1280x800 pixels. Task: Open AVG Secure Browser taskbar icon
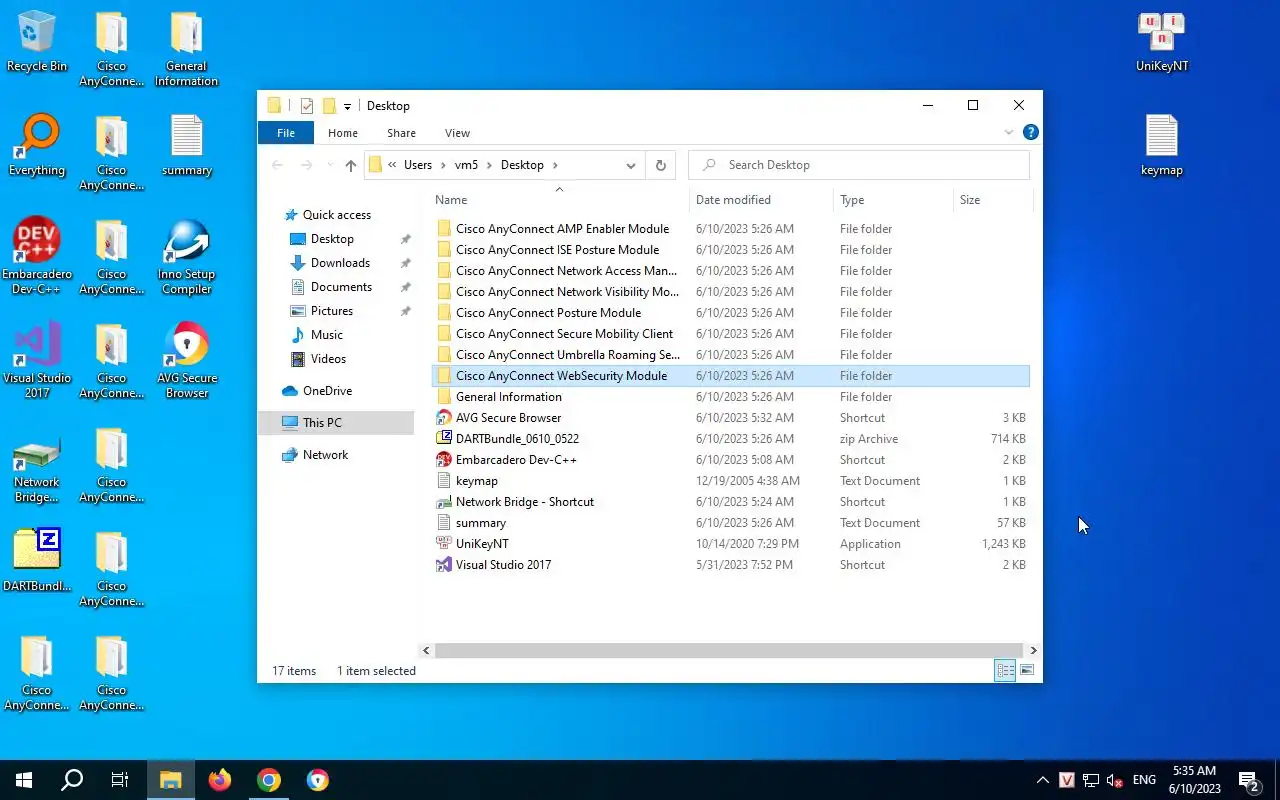click(x=318, y=780)
